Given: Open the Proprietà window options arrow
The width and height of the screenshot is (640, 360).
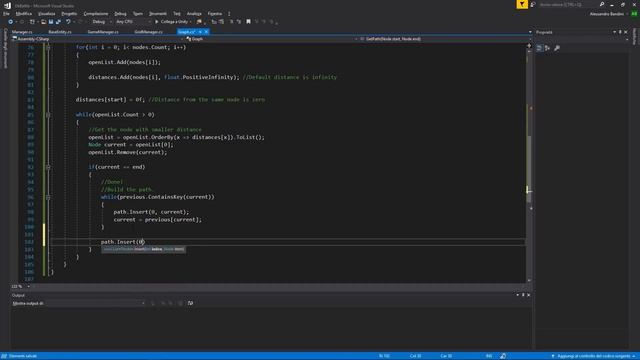Looking at the screenshot, I should click(614, 32).
